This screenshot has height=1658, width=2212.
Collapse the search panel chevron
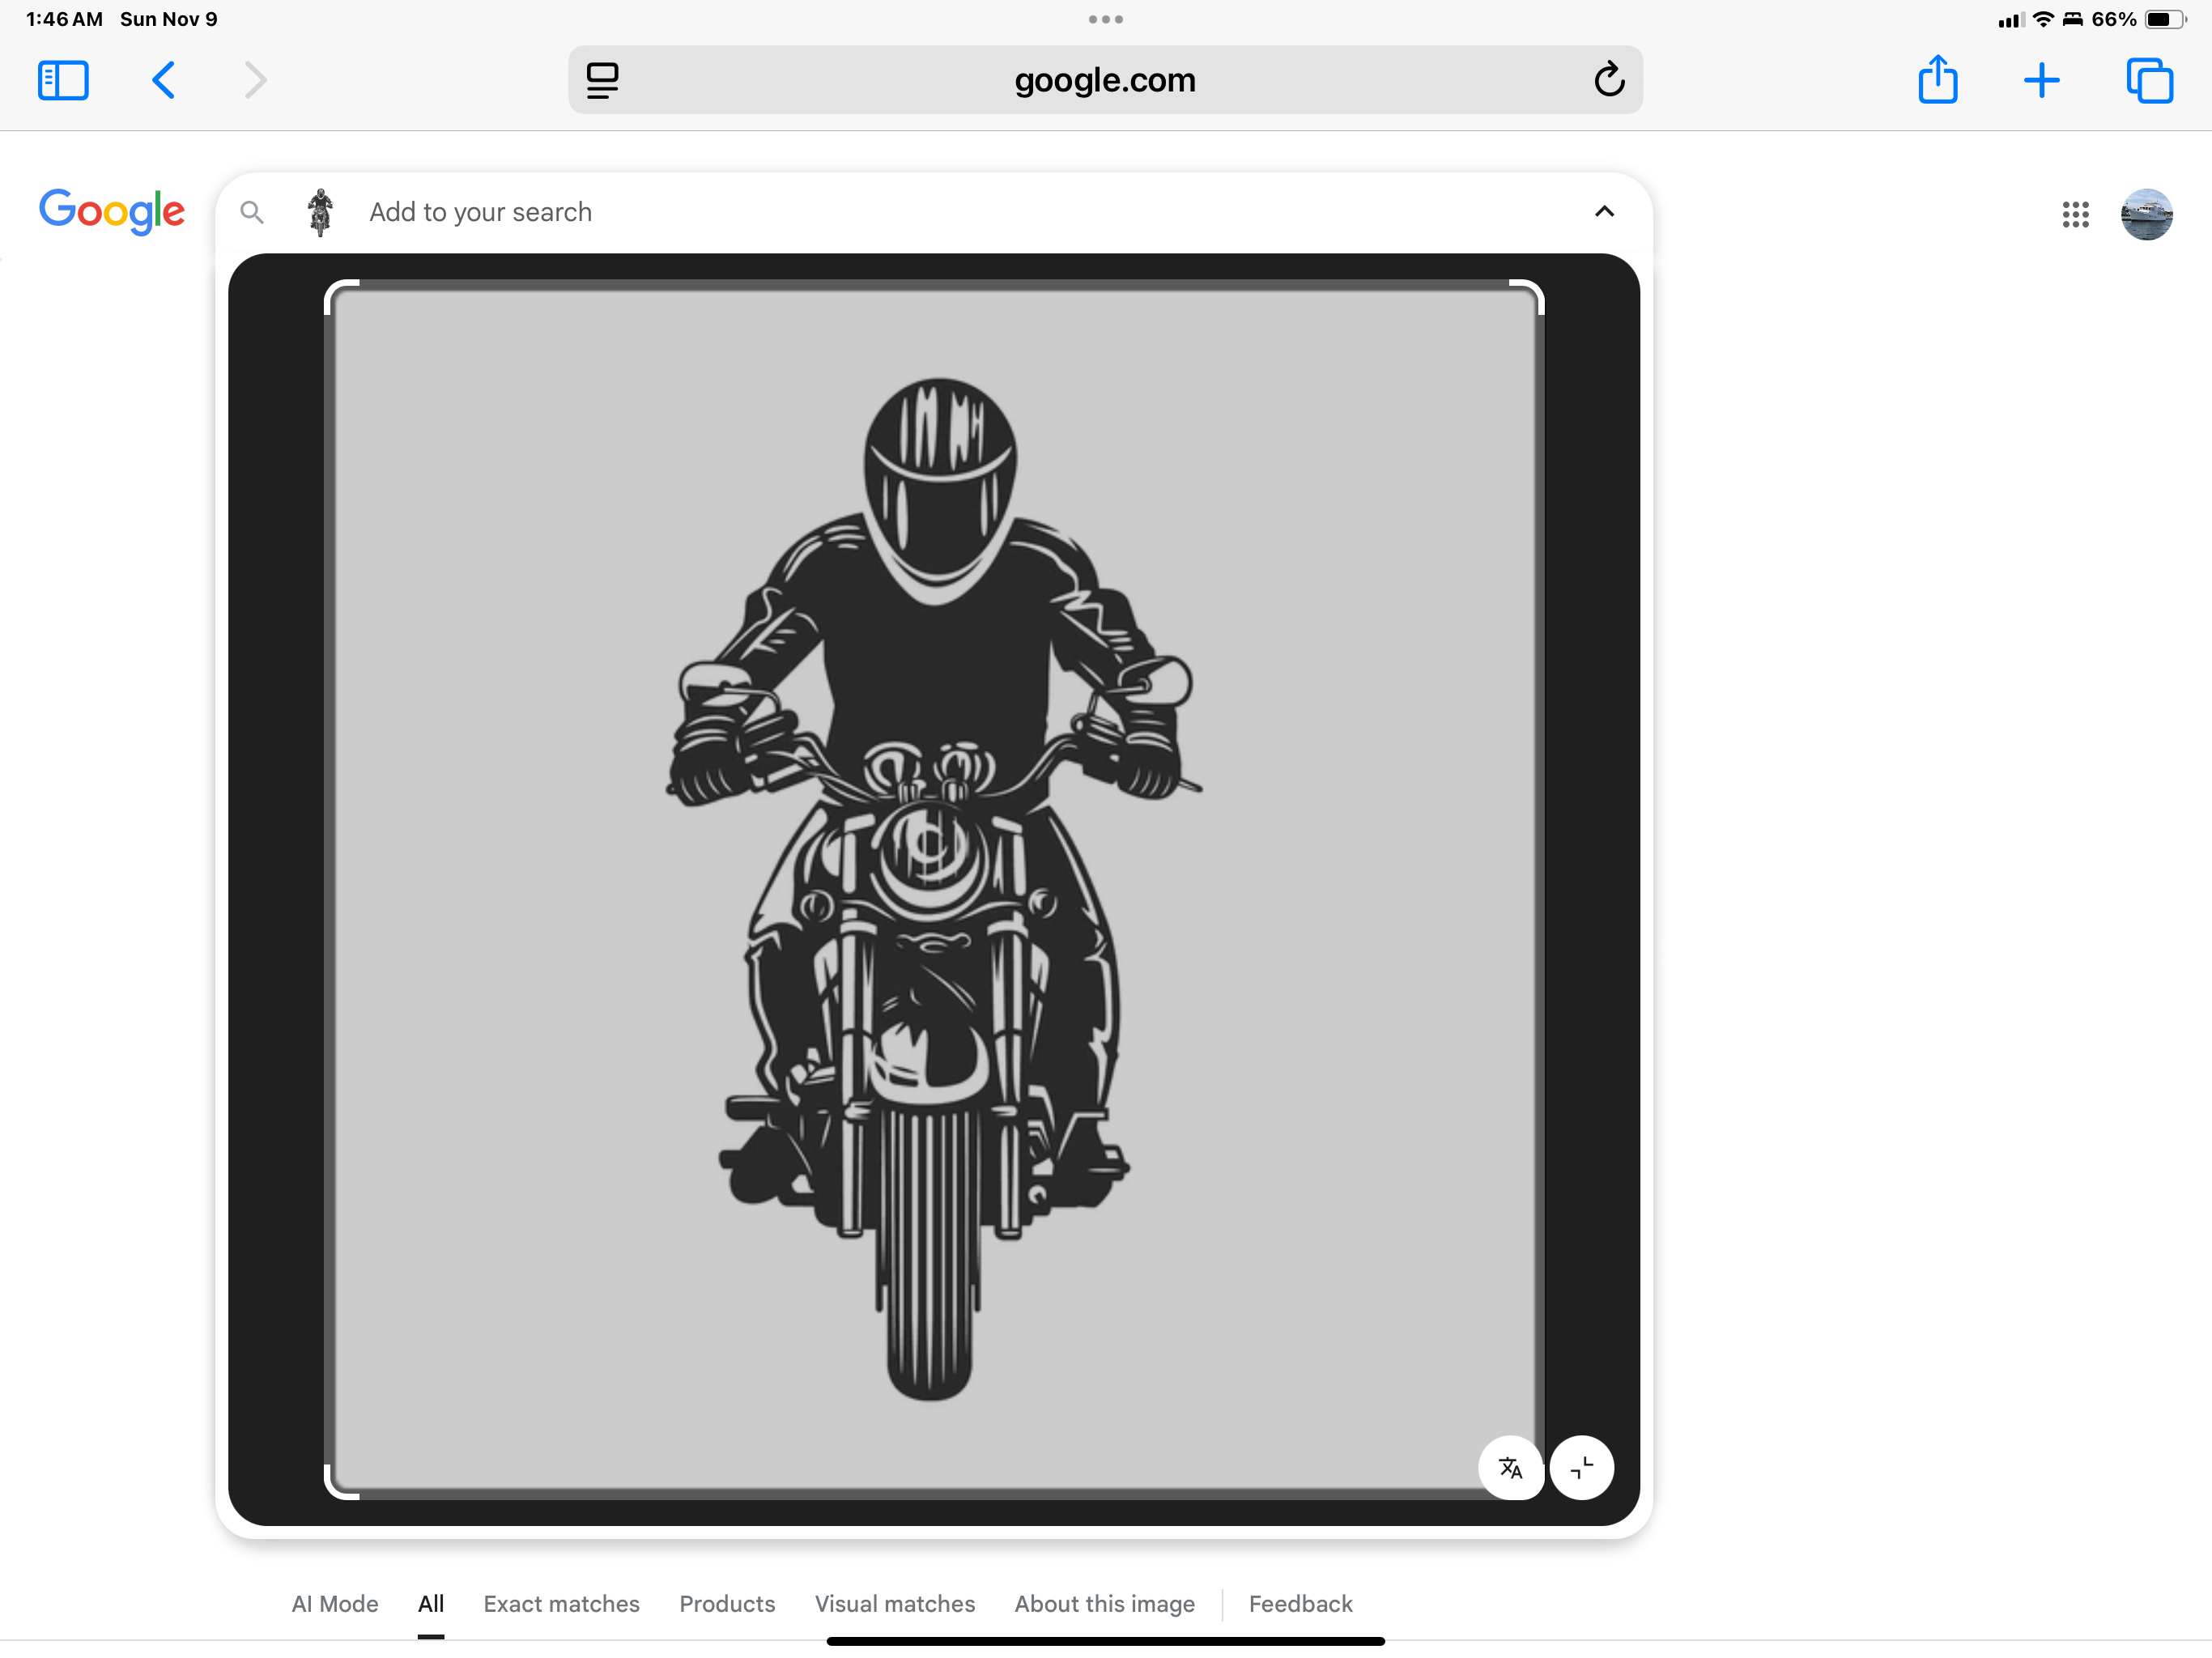point(1604,211)
